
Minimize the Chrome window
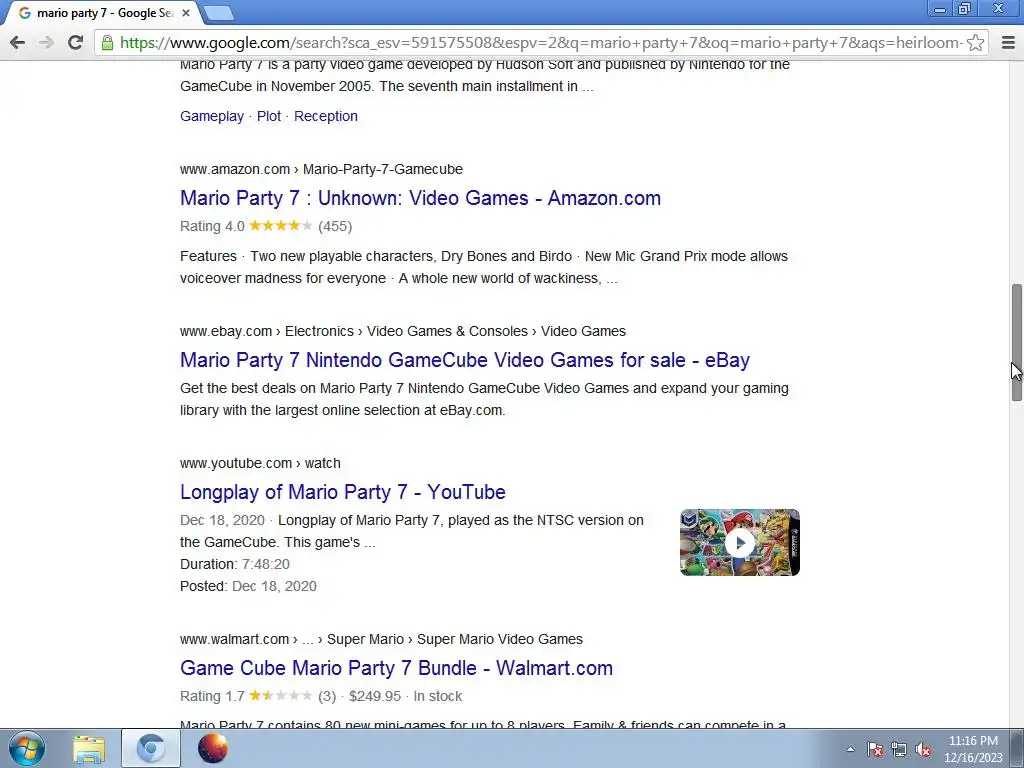[940, 9]
